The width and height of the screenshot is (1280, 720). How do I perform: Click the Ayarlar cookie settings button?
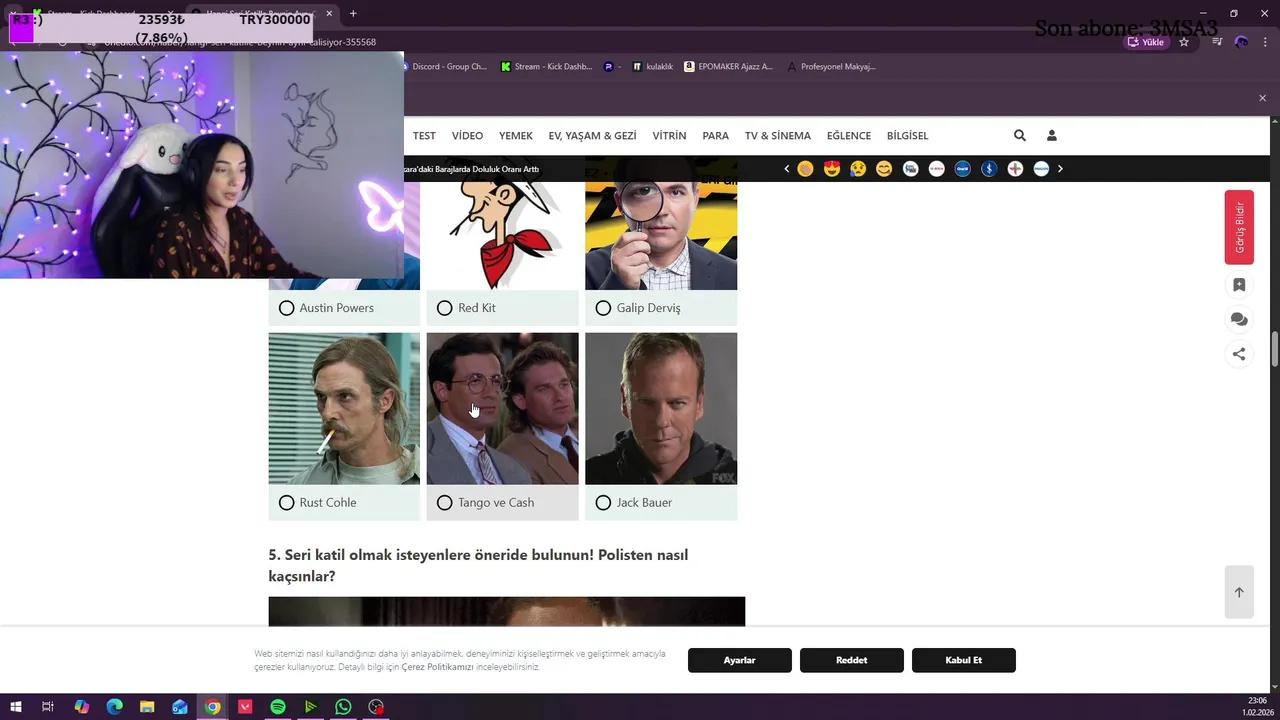click(x=740, y=660)
